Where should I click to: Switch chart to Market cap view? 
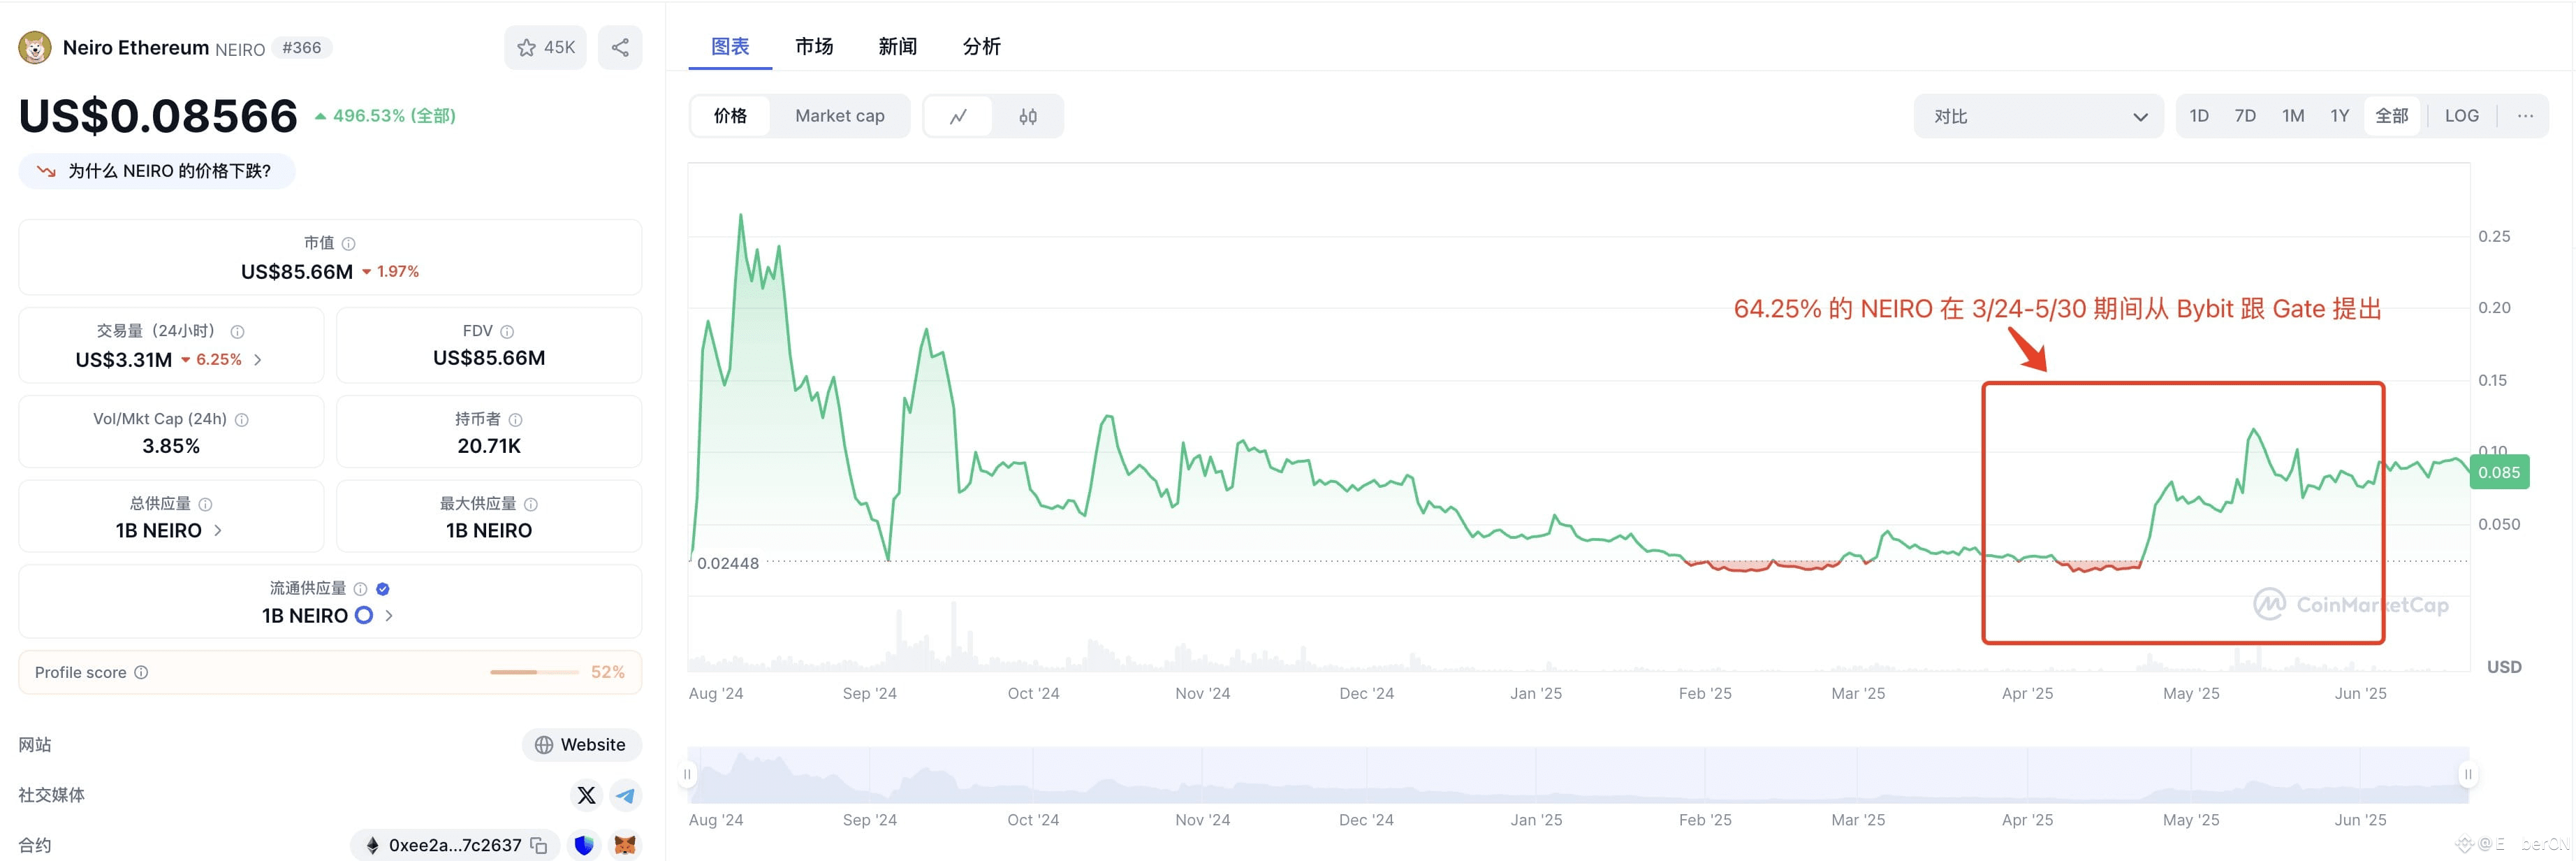(x=840, y=116)
